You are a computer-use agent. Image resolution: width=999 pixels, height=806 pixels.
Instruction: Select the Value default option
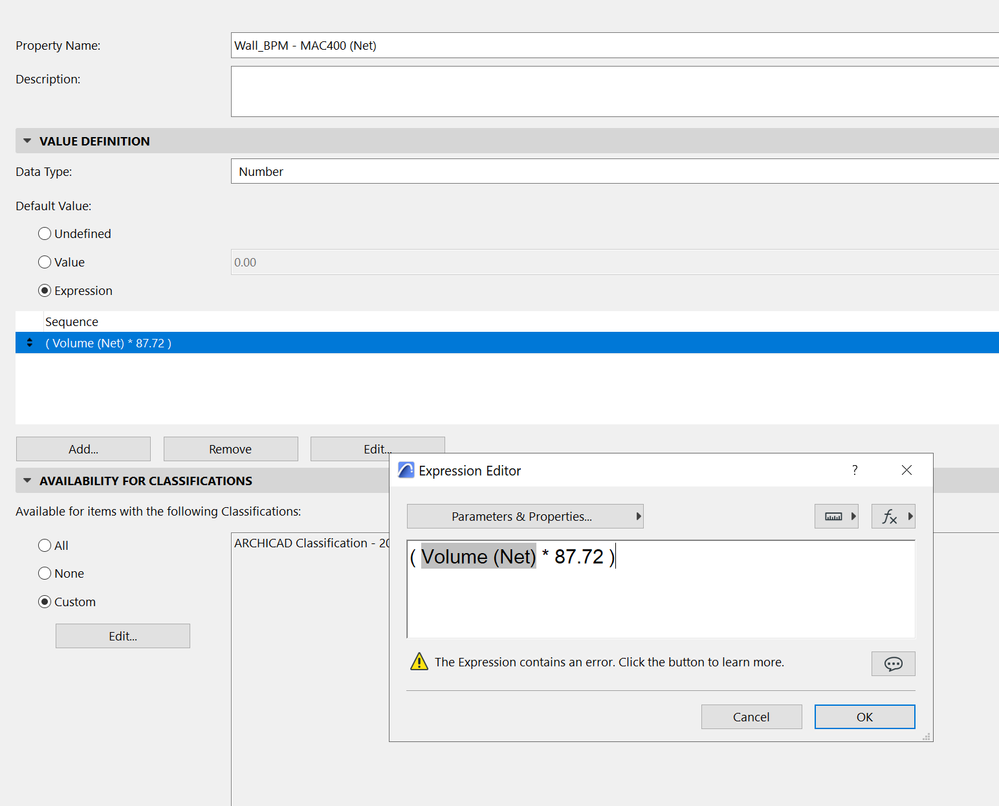[x=45, y=262]
